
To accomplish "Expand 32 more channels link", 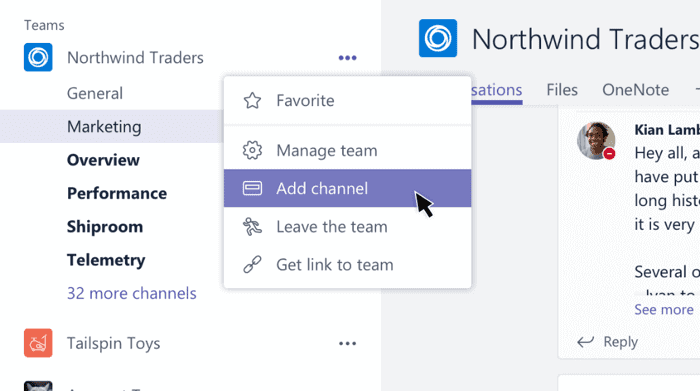I will click(132, 293).
